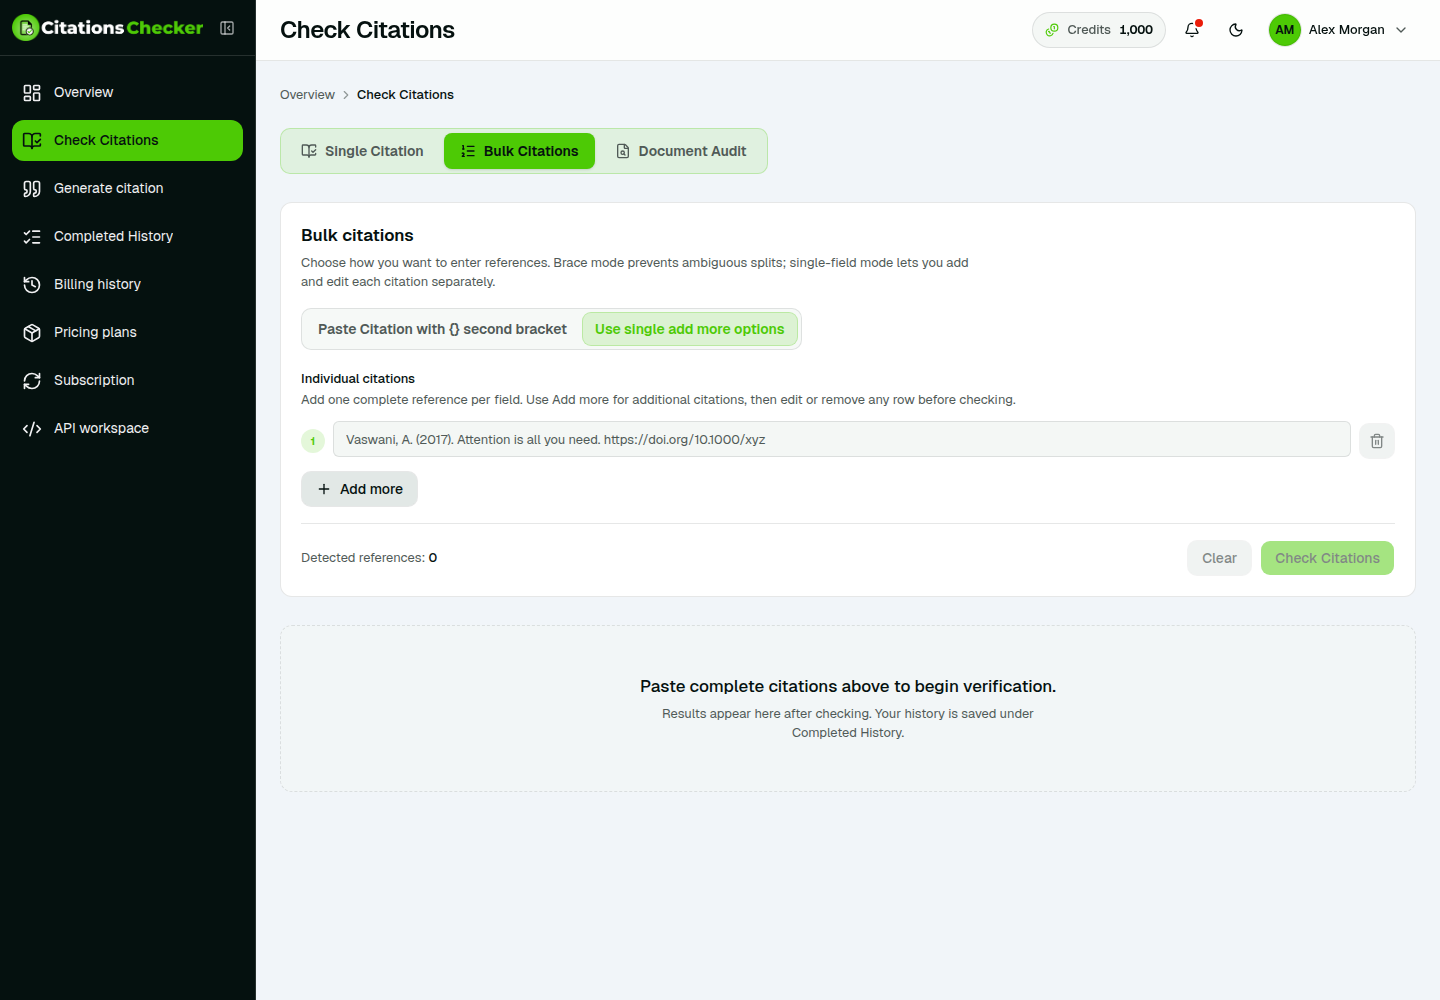Click Add more button
This screenshot has height=1000, width=1440.
pyautogui.click(x=359, y=489)
